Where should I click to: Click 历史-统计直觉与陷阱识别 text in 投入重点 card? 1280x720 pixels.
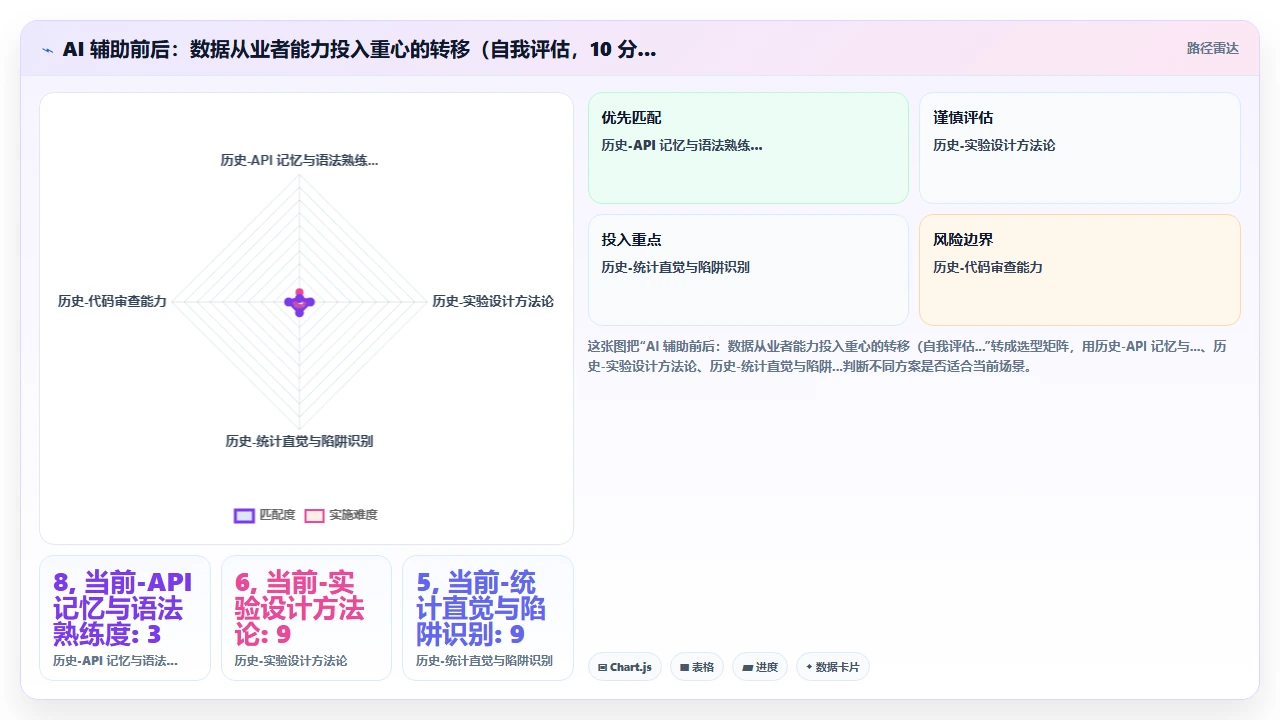pos(675,267)
